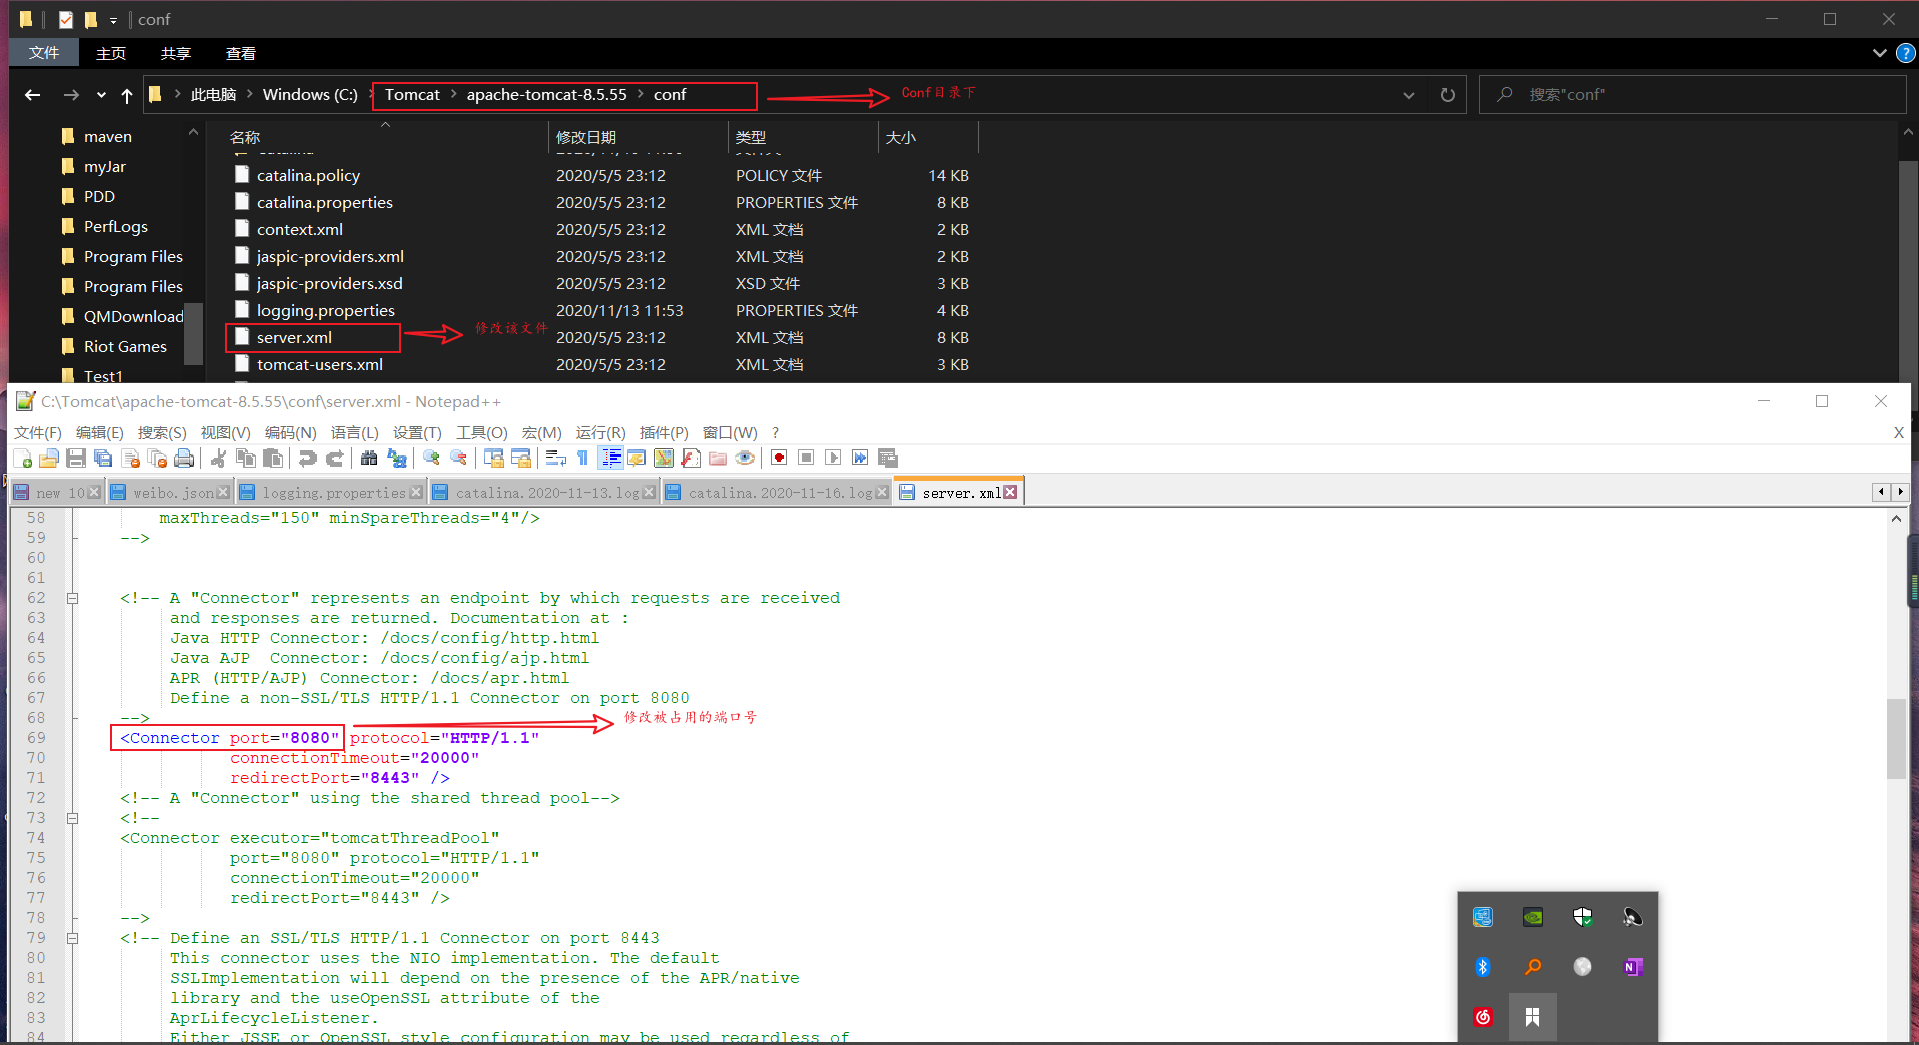Open the 设置(T) menu
The height and width of the screenshot is (1045, 1919).
[x=417, y=432]
